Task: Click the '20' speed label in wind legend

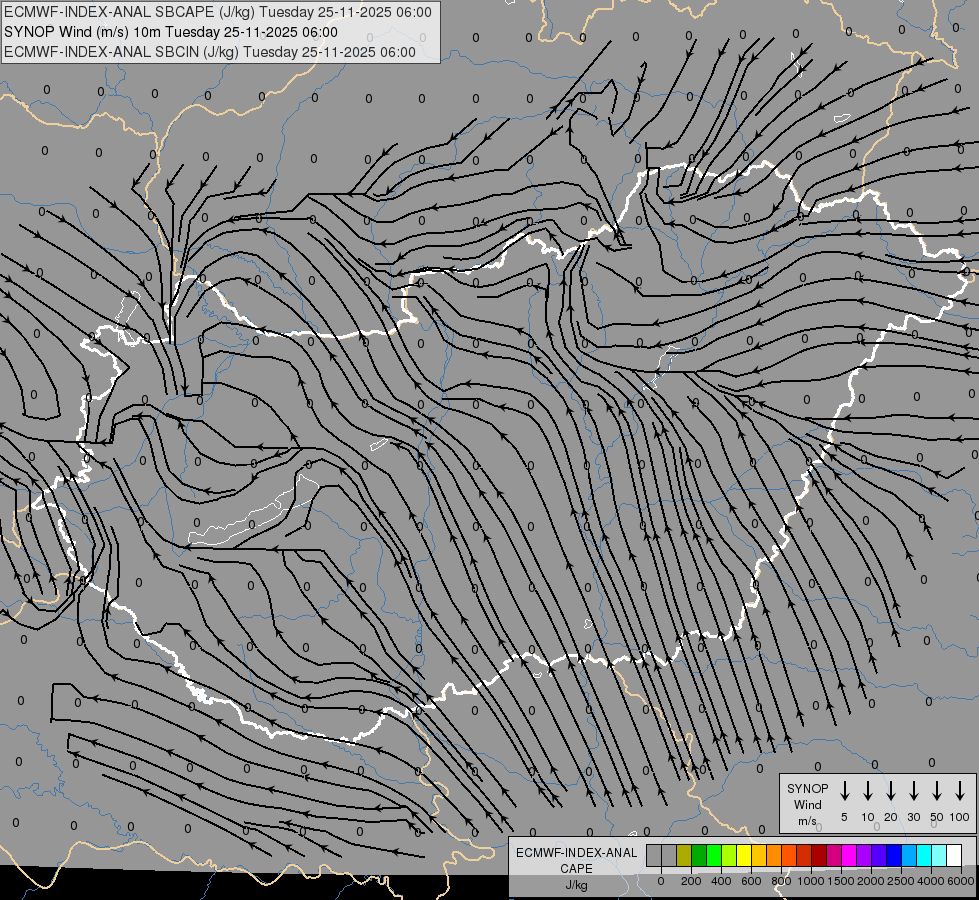Action: point(890,817)
